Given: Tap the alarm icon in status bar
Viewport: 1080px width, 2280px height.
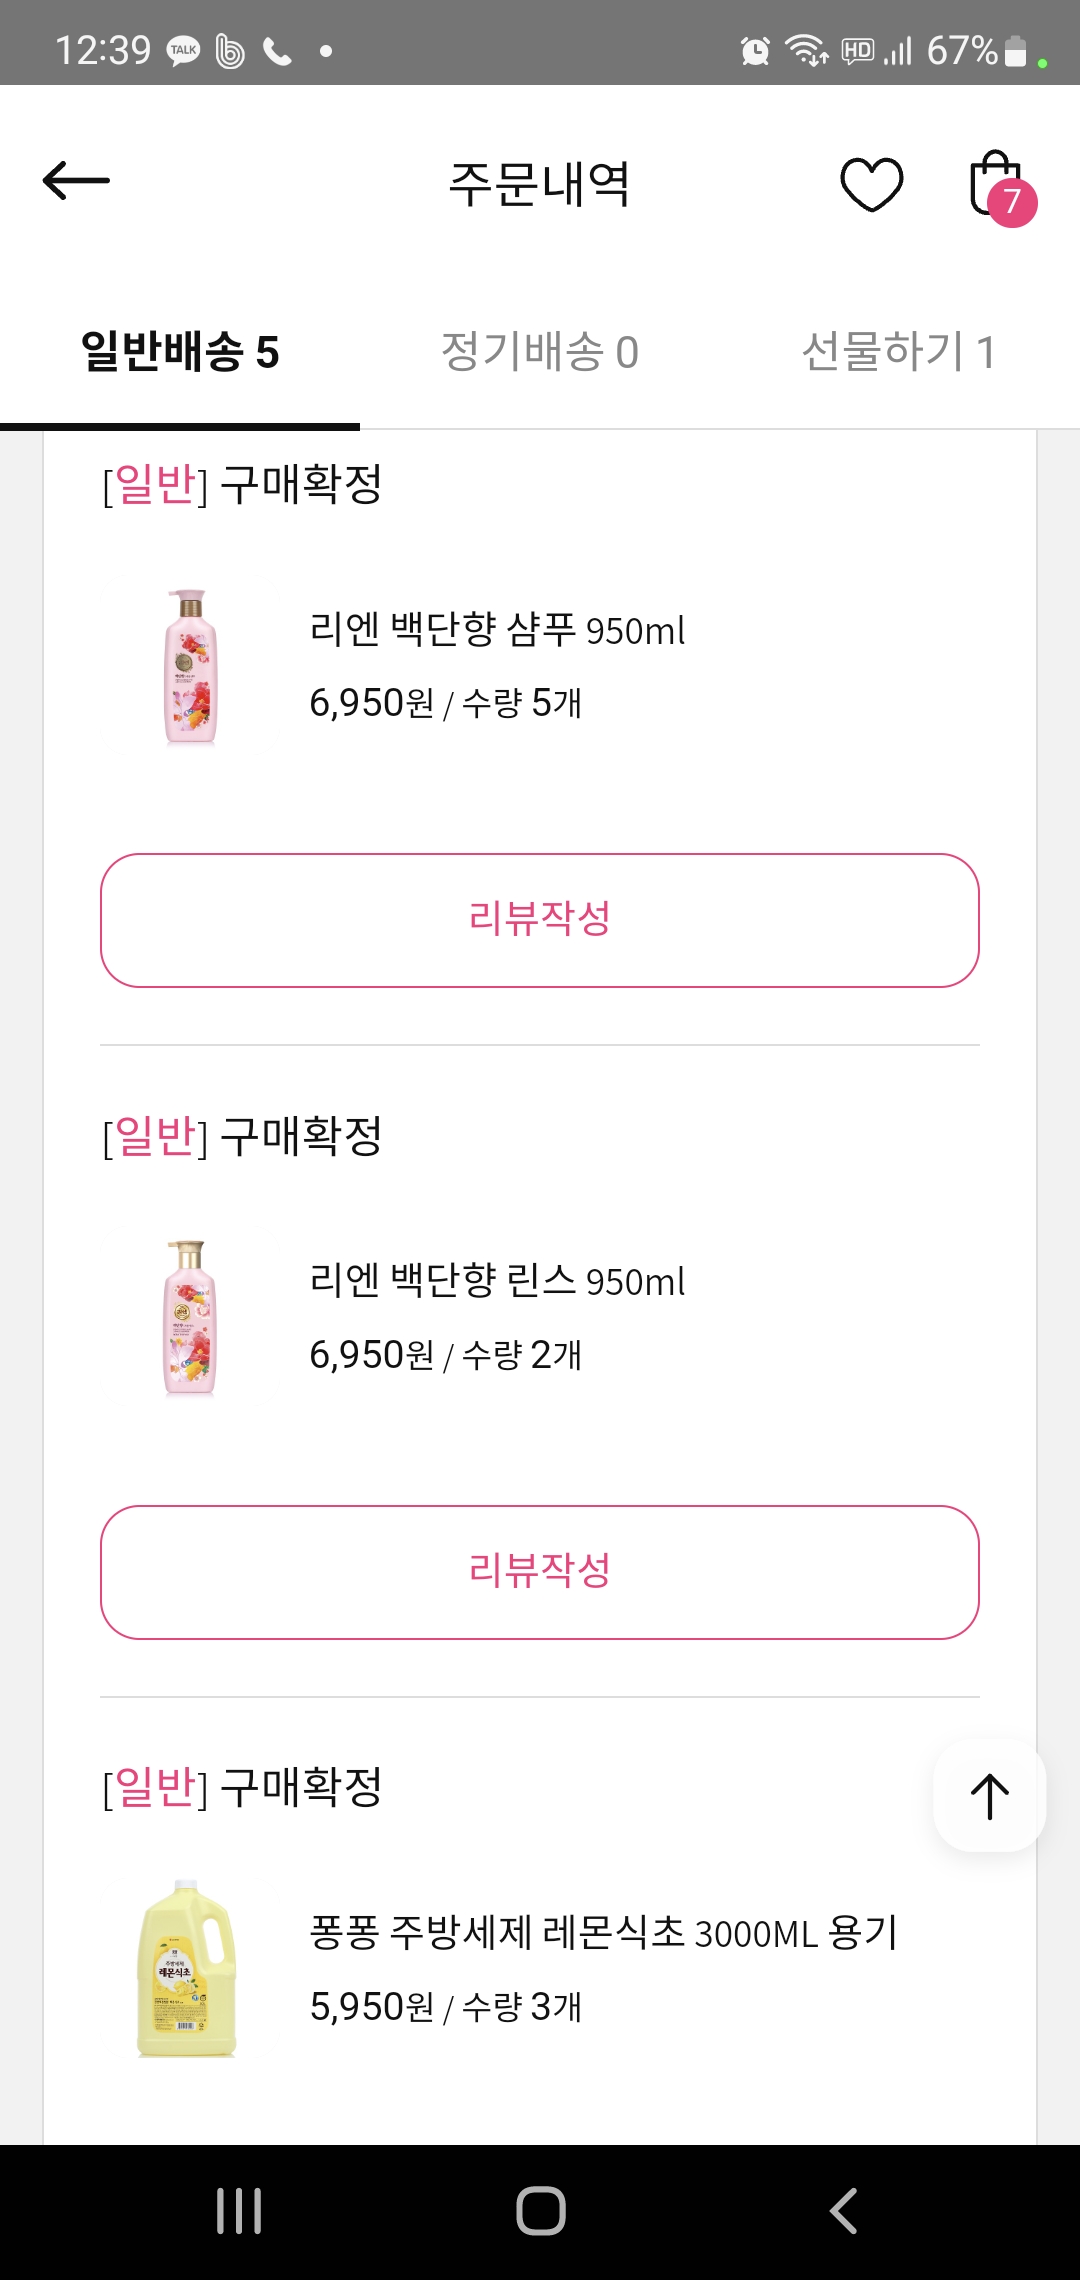Looking at the screenshot, I should (755, 50).
